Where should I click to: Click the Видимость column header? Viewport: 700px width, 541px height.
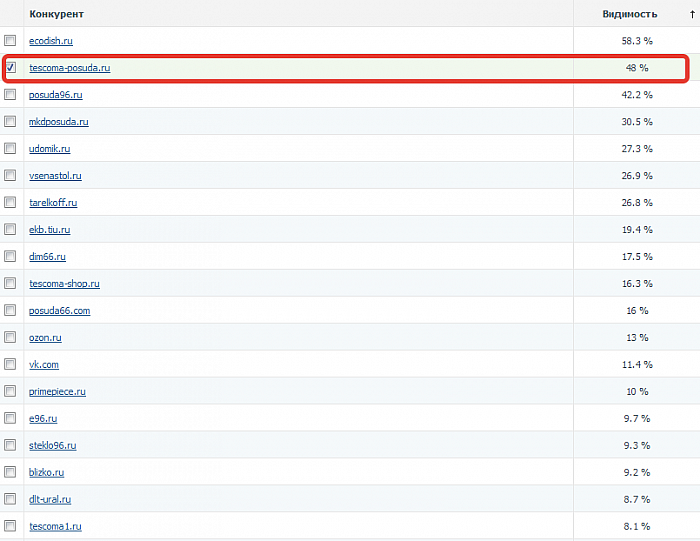[637, 13]
